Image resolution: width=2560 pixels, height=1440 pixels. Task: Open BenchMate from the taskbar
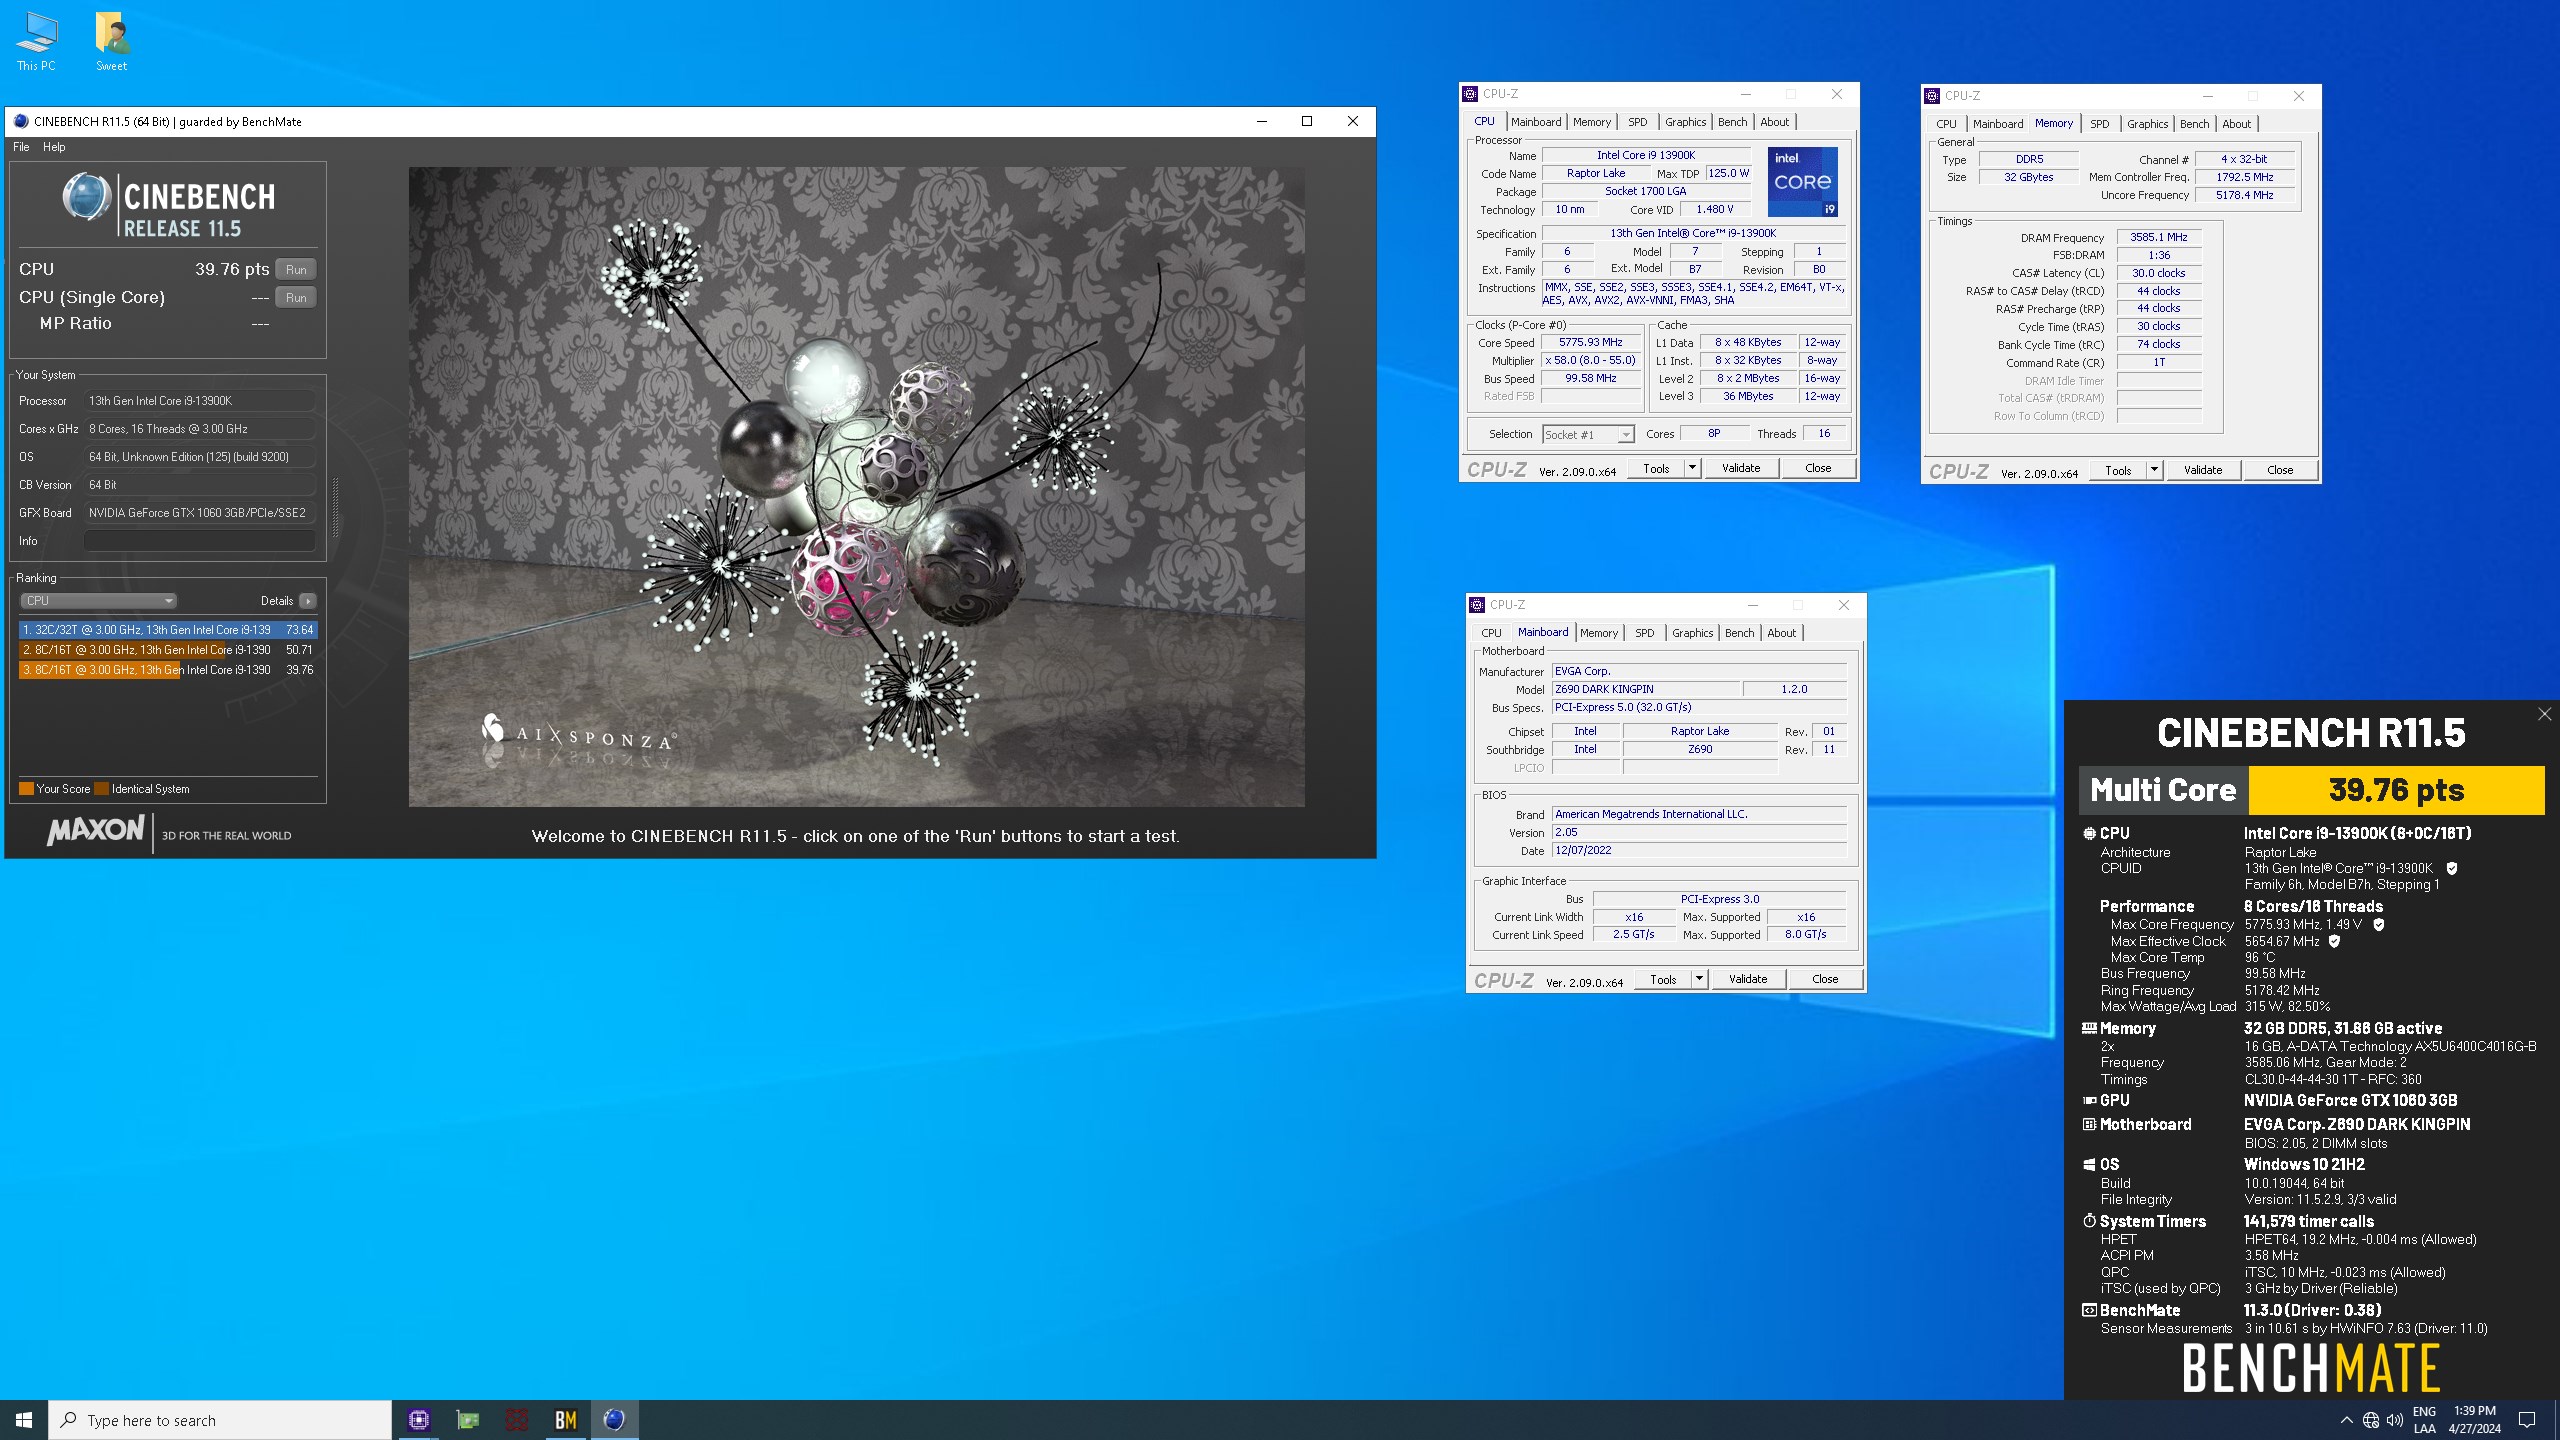tap(566, 1420)
